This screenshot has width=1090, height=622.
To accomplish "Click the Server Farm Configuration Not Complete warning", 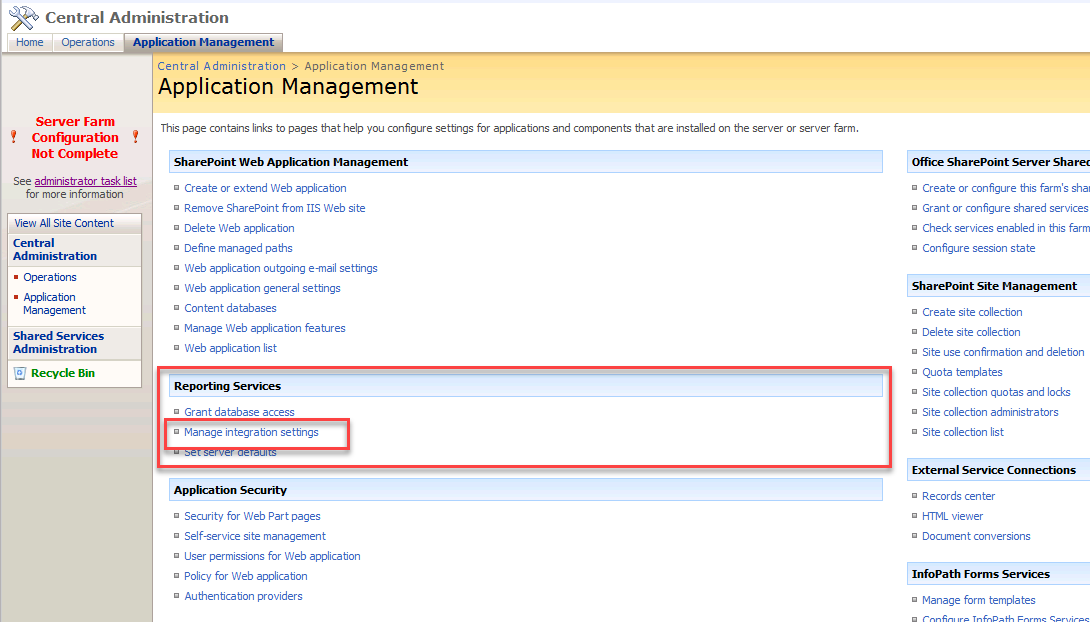I will pos(75,138).
